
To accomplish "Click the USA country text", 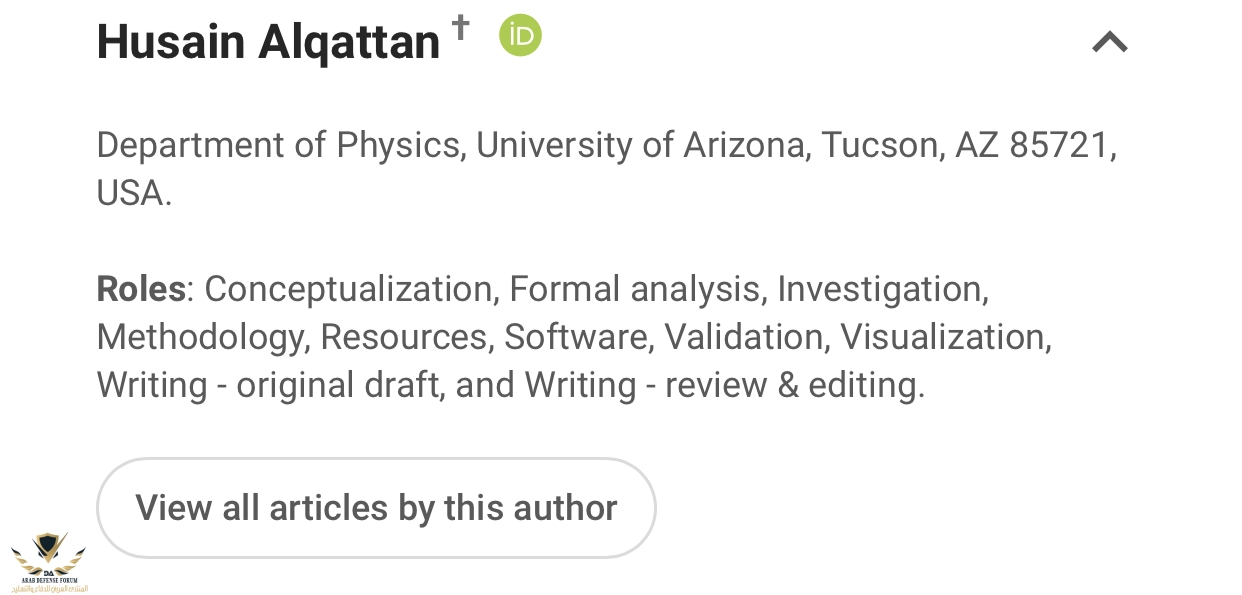I will point(133,194).
